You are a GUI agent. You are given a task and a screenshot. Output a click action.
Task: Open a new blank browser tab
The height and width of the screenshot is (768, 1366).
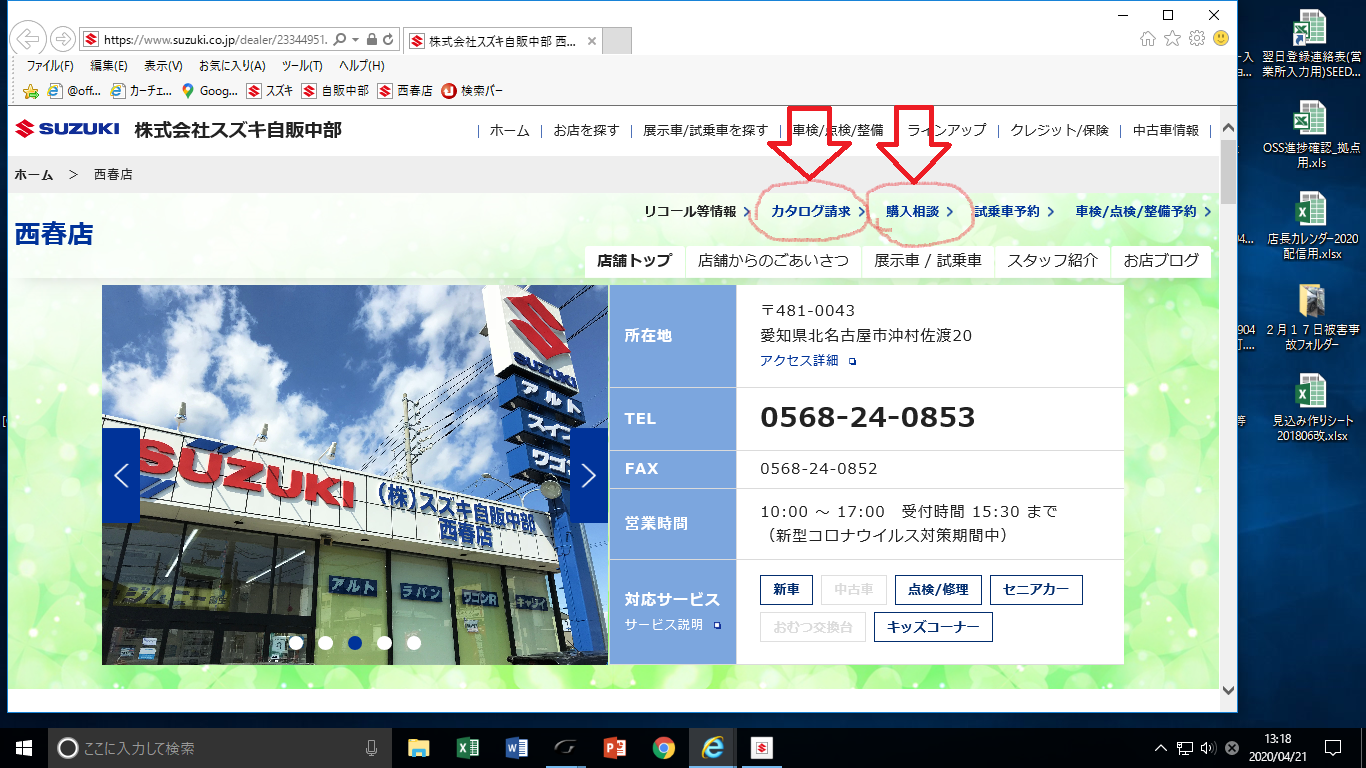click(x=618, y=41)
